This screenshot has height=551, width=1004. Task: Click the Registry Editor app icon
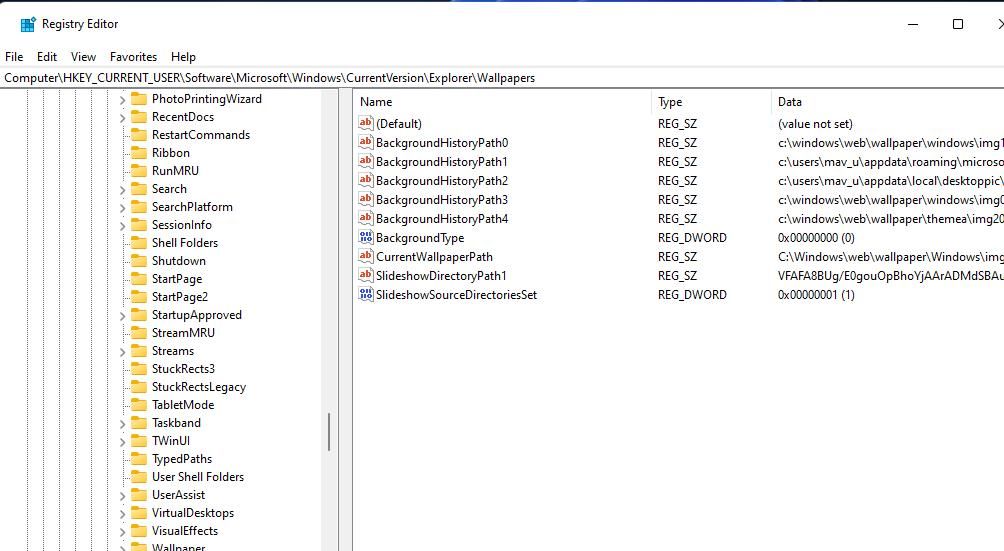(x=28, y=24)
